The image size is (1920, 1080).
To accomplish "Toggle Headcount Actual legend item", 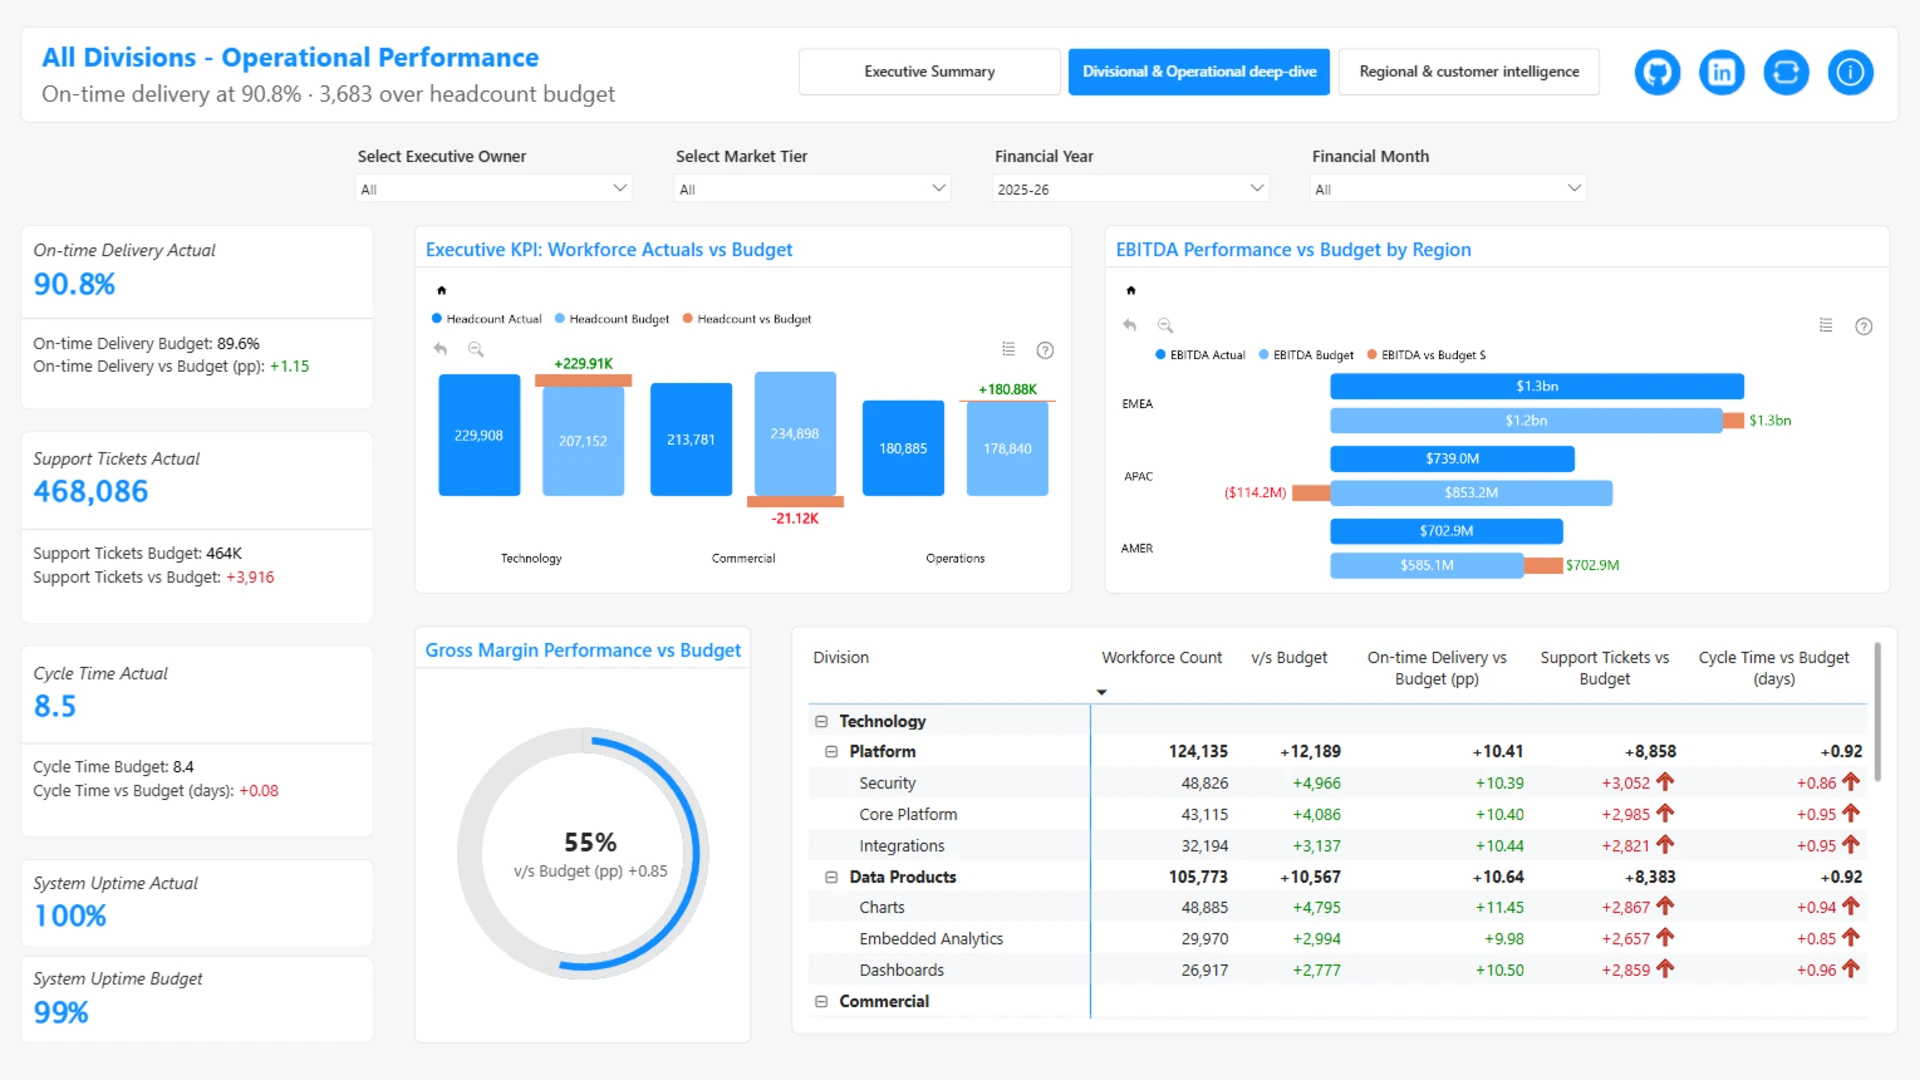I will (x=487, y=319).
